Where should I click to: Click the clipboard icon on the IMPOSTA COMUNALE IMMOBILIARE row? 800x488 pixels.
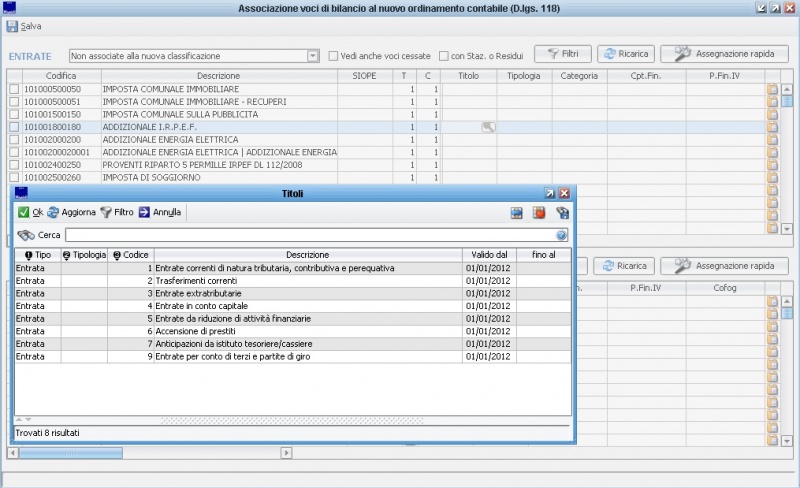(772, 89)
